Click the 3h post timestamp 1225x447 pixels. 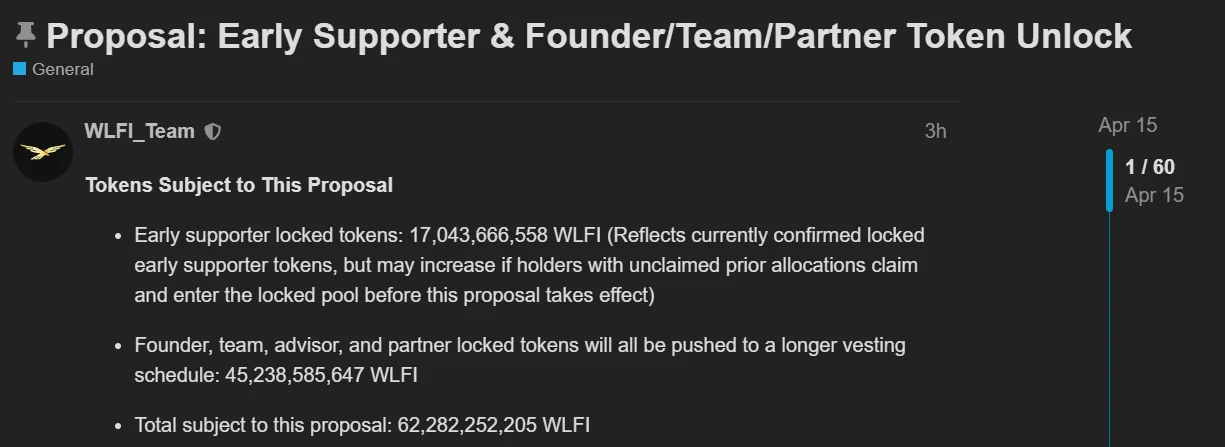pyautogui.click(x=935, y=131)
